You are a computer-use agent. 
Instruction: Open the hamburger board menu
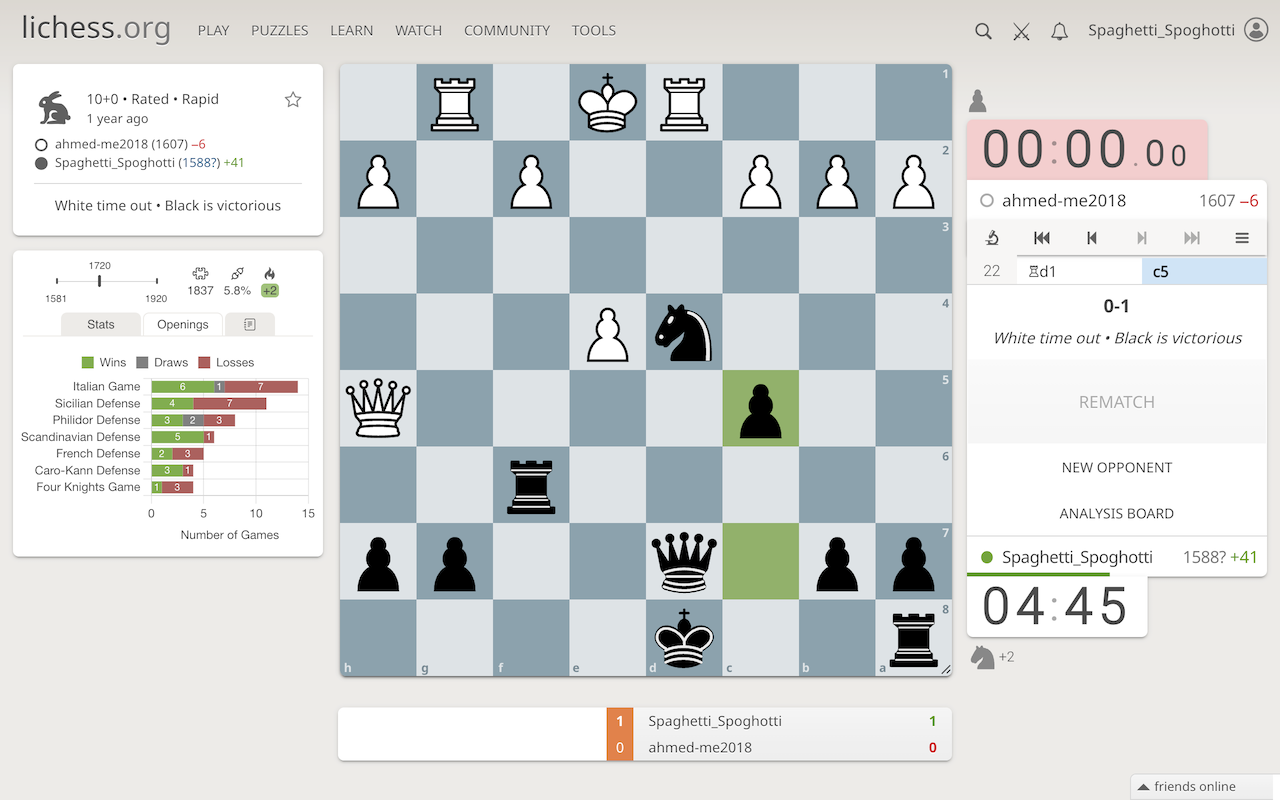pyautogui.click(x=1242, y=238)
